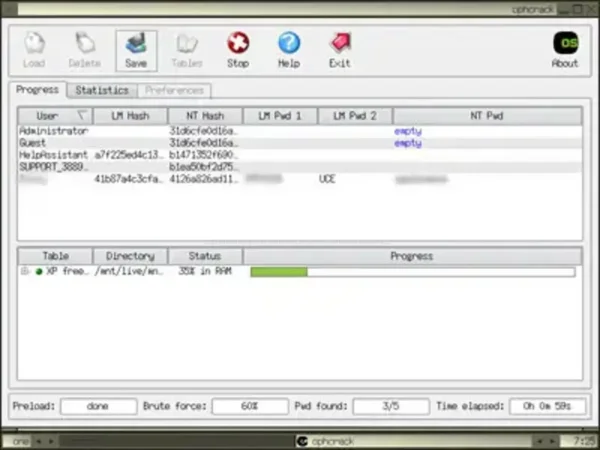
Task: Click the Time elapsed field
Action: pyautogui.click(x=548, y=406)
